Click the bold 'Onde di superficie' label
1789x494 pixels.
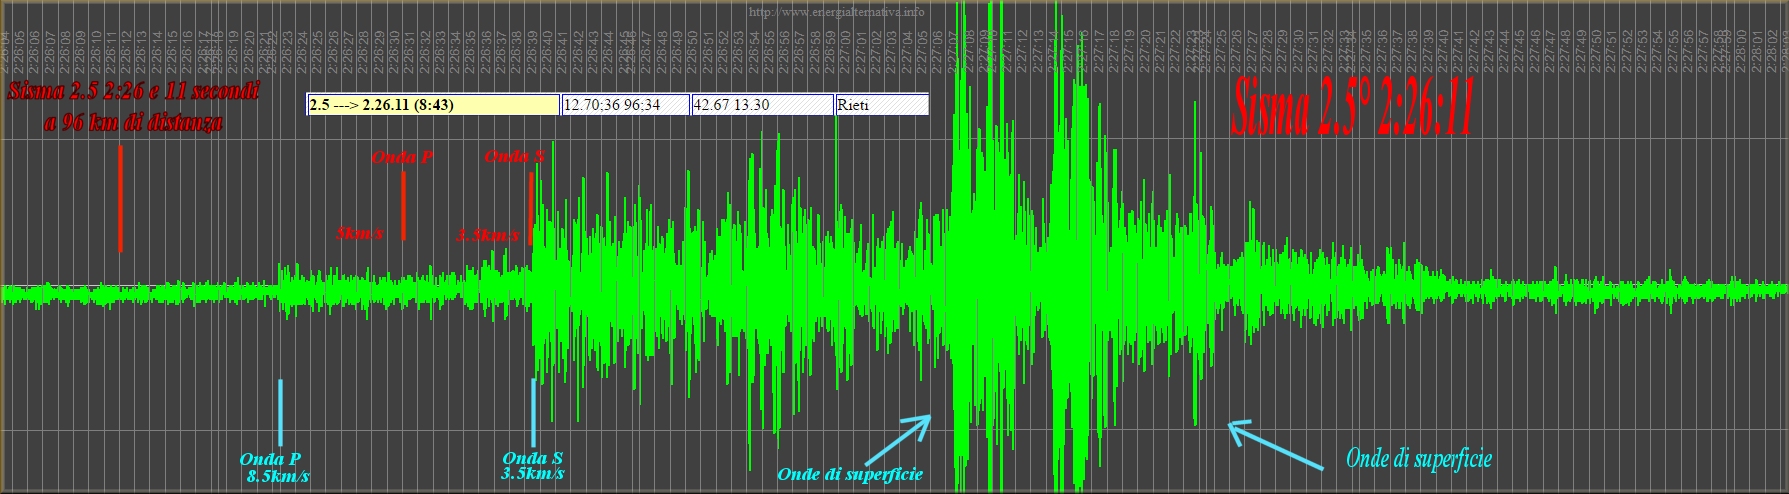click(850, 475)
